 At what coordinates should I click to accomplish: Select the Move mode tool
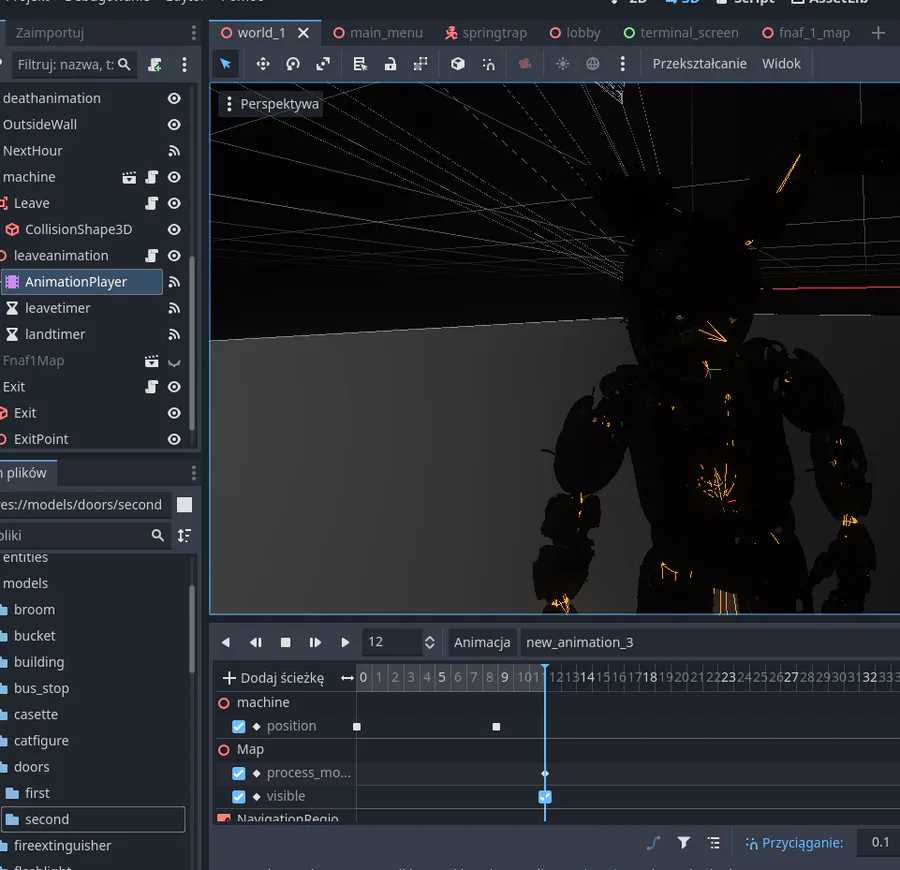point(263,63)
